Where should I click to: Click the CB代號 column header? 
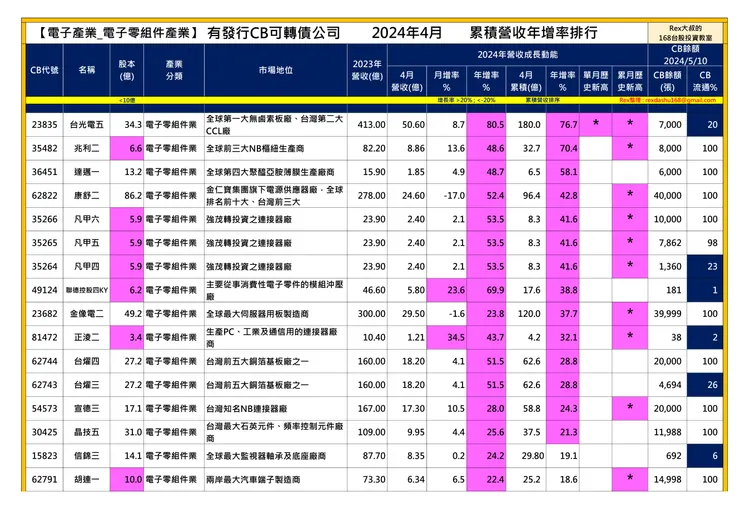click(x=44, y=70)
